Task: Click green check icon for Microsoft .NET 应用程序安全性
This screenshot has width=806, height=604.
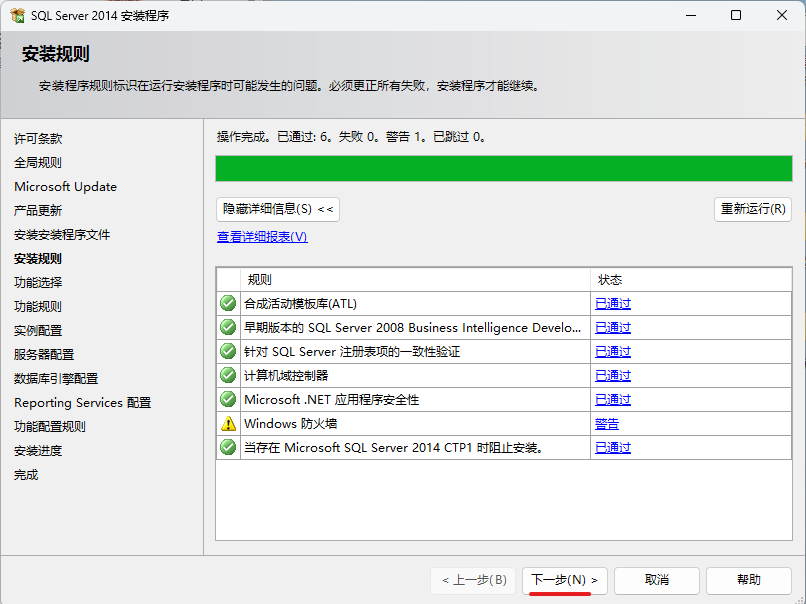Action: 228,399
